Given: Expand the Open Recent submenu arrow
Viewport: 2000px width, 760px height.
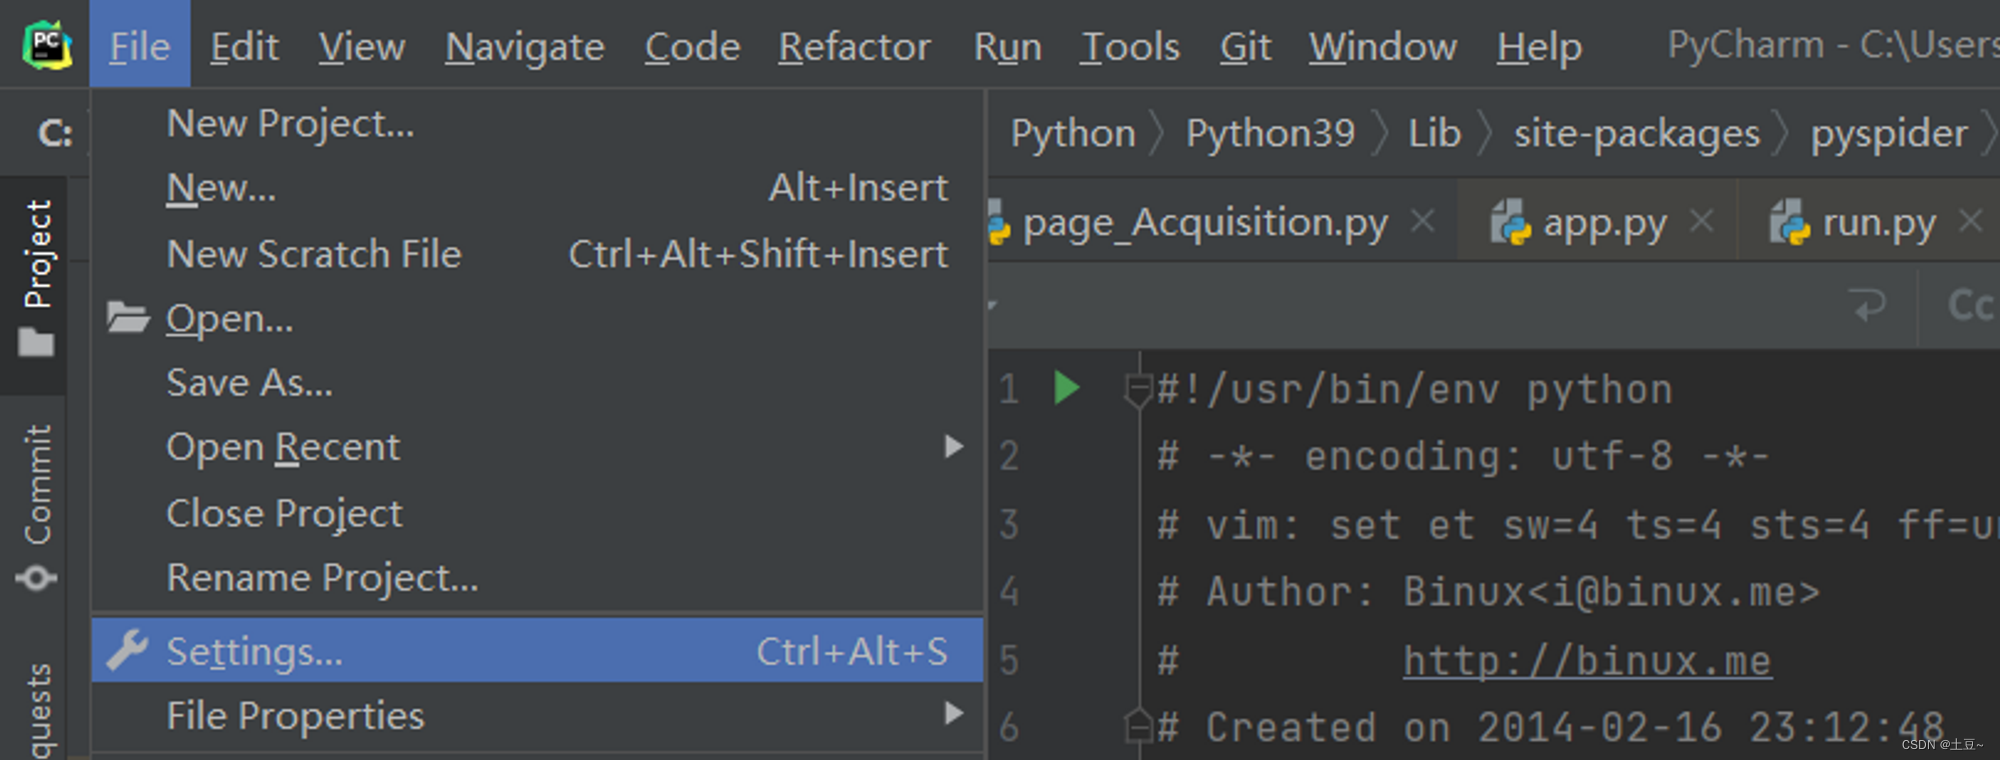Looking at the screenshot, I should 954,446.
